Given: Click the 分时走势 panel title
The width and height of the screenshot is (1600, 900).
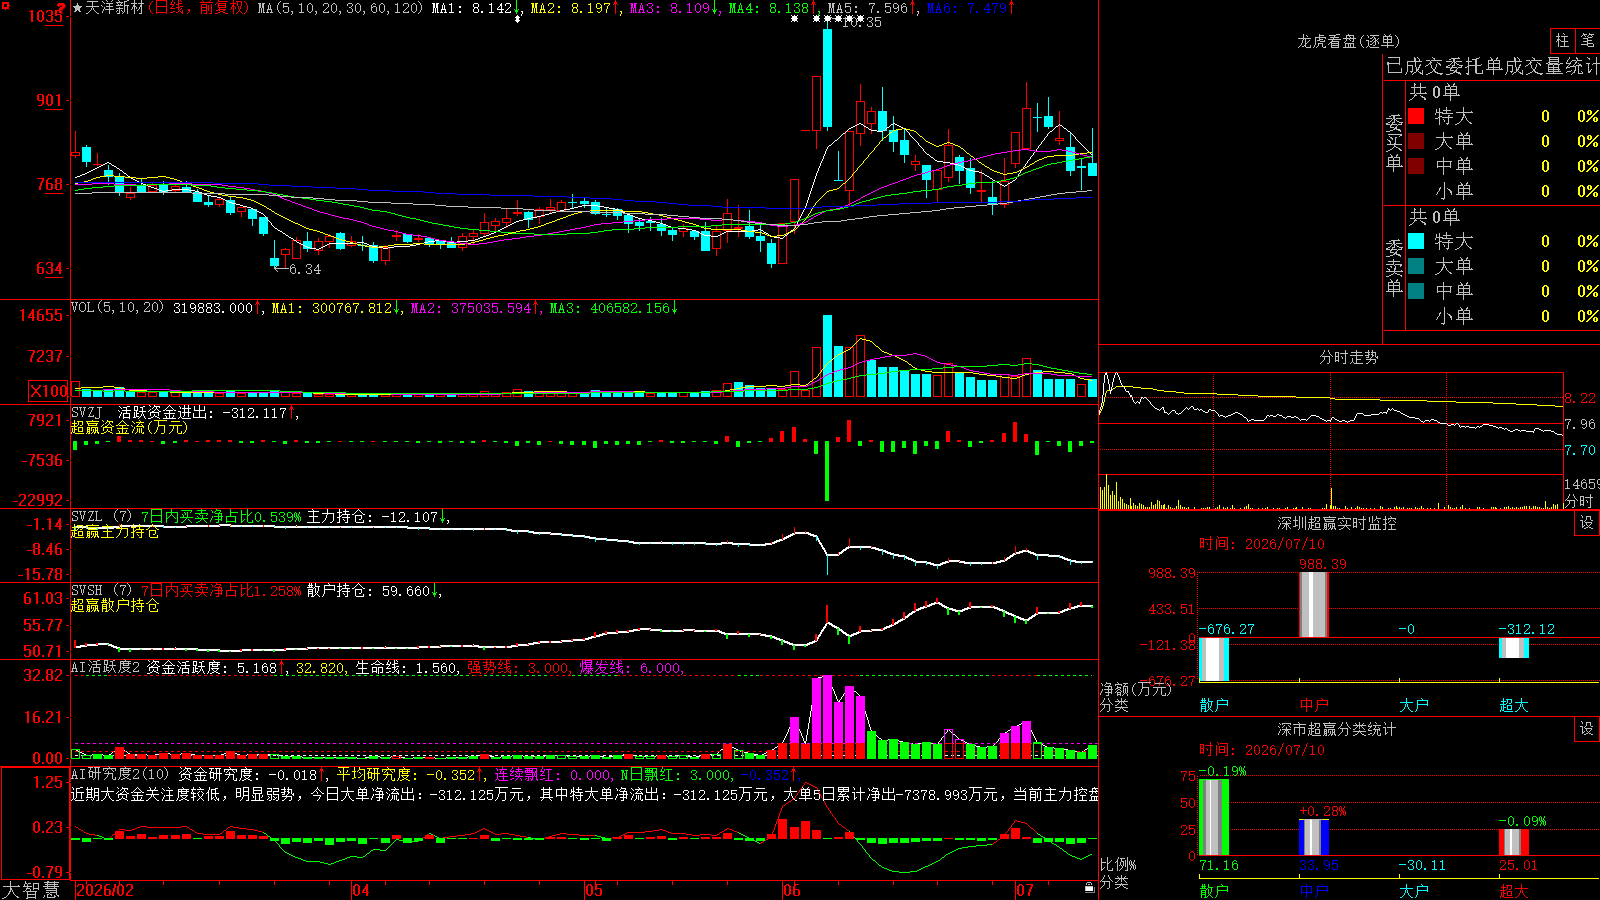Looking at the screenshot, I should pos(1349,357).
